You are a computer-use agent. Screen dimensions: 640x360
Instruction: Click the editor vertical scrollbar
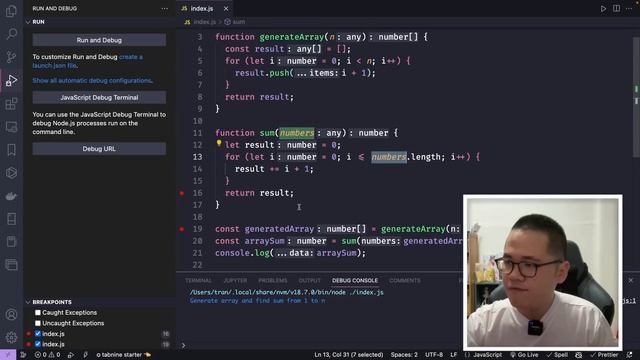(x=636, y=97)
